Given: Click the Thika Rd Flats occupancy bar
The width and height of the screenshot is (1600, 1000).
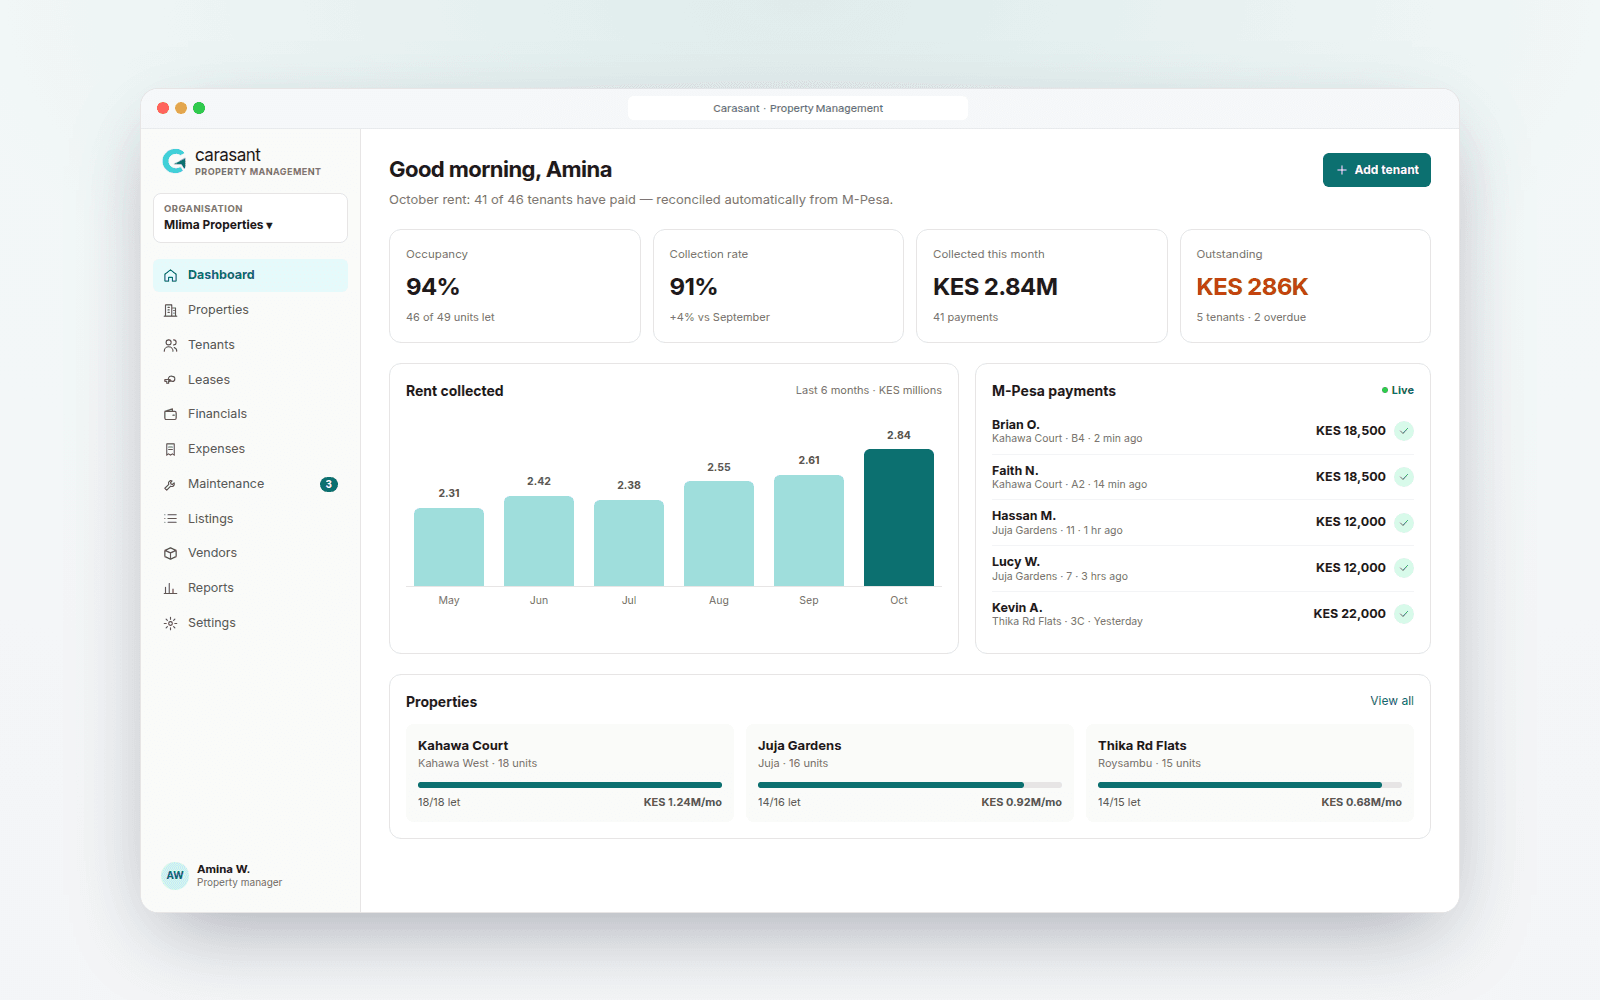Looking at the screenshot, I should point(1250,785).
